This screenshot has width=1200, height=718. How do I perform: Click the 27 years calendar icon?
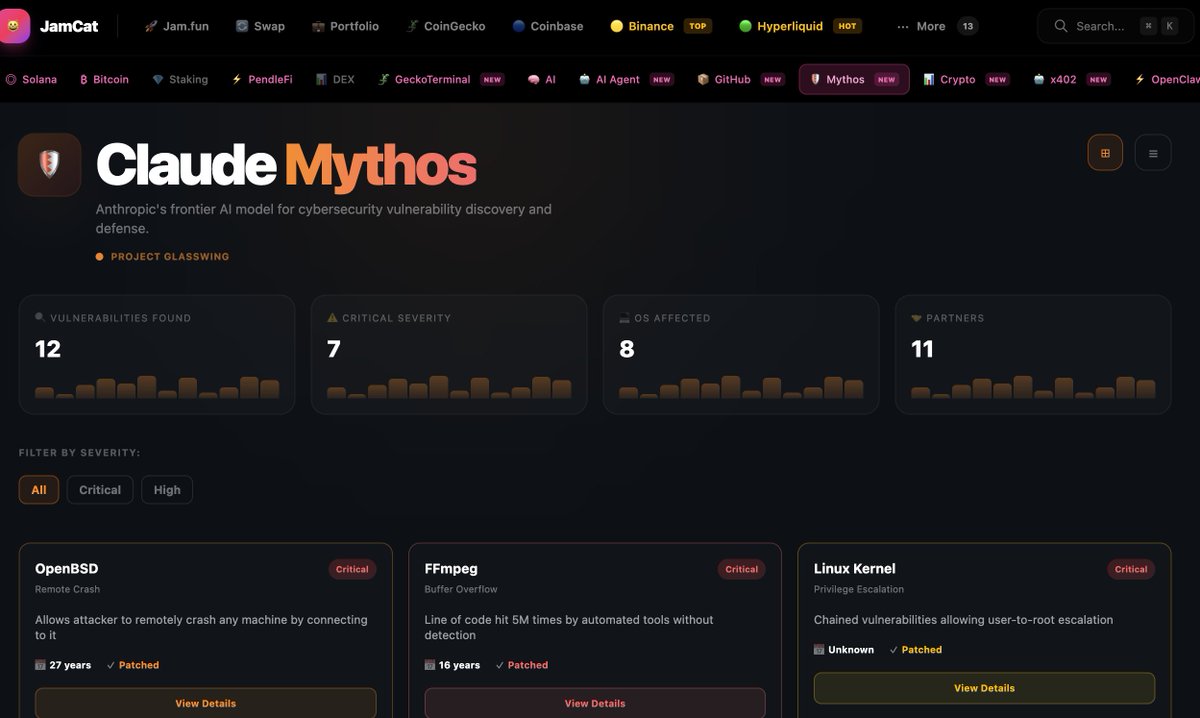point(40,665)
